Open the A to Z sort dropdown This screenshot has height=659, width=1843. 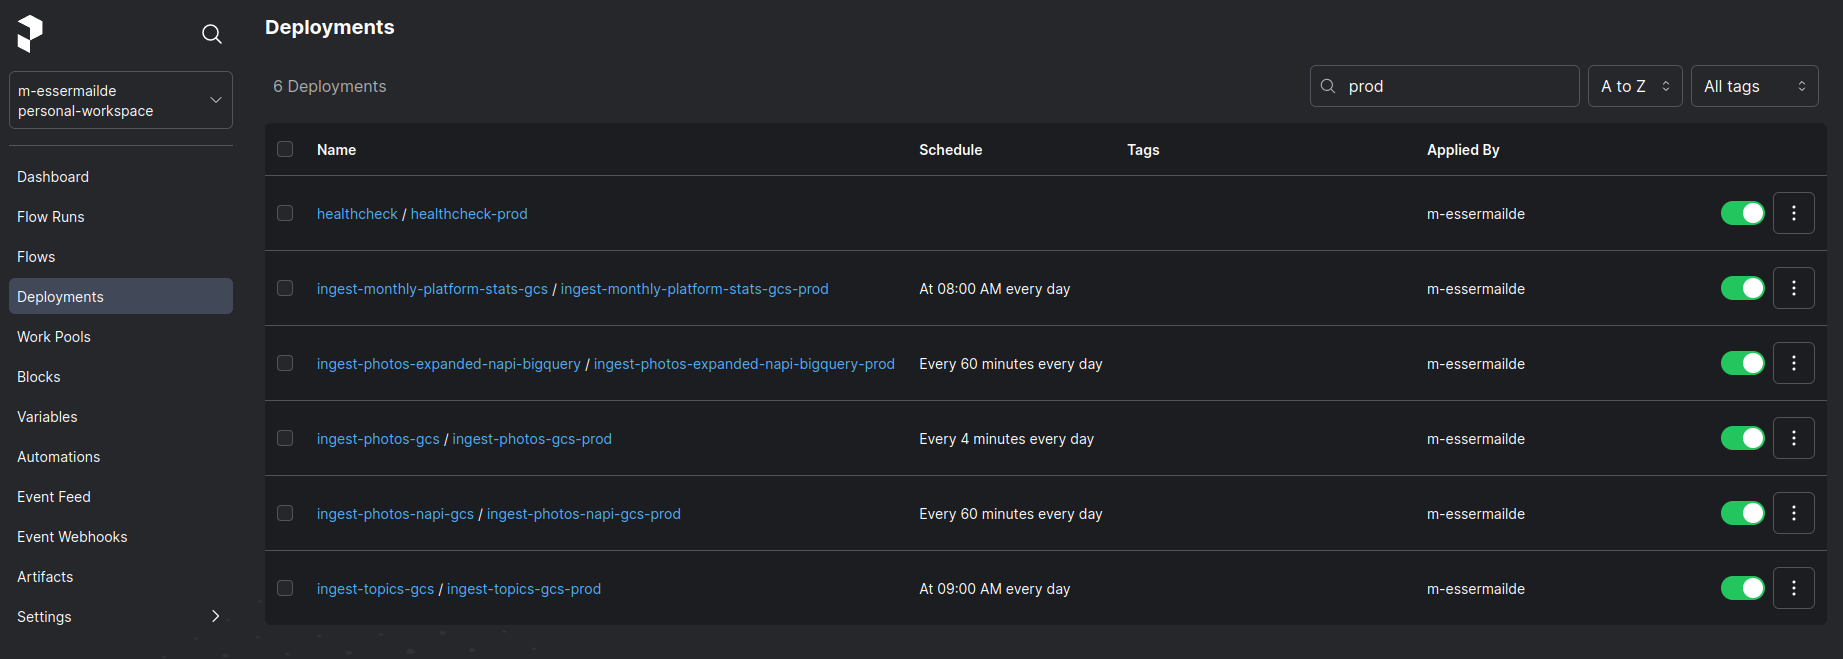tap(1635, 86)
